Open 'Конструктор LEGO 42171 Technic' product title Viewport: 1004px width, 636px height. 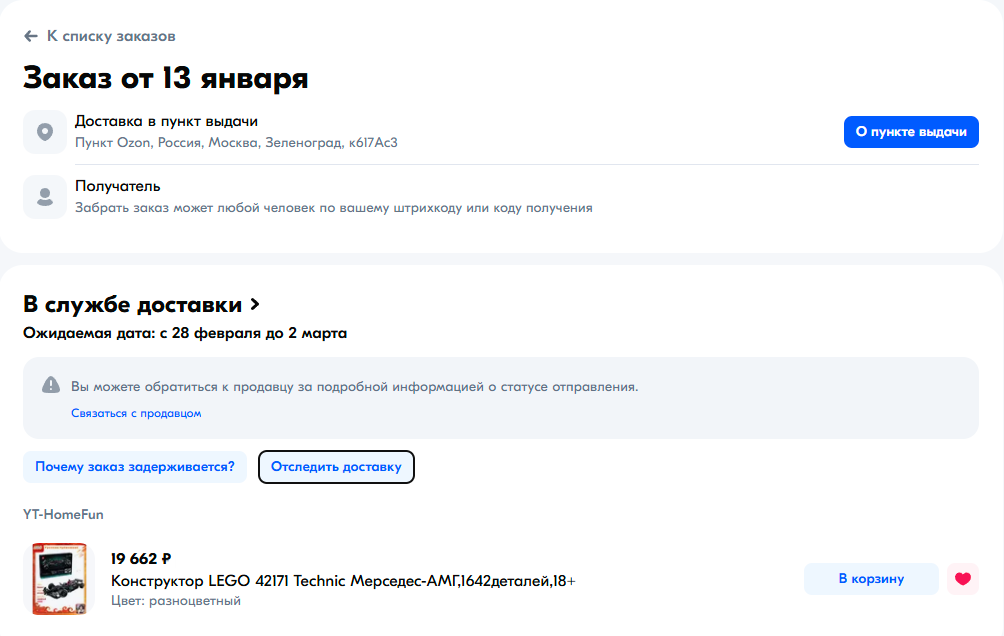click(343, 581)
